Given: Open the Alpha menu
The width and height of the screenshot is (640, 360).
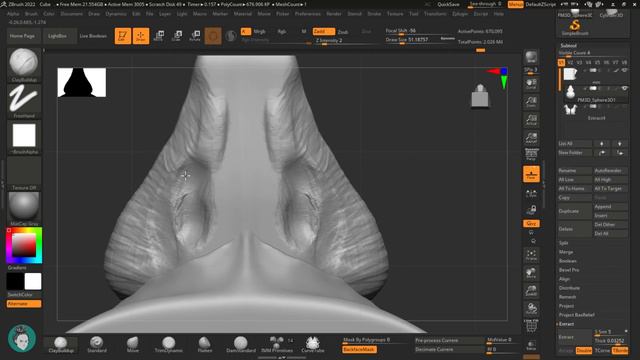Looking at the screenshot, I should pyautogui.click(x=13, y=14).
